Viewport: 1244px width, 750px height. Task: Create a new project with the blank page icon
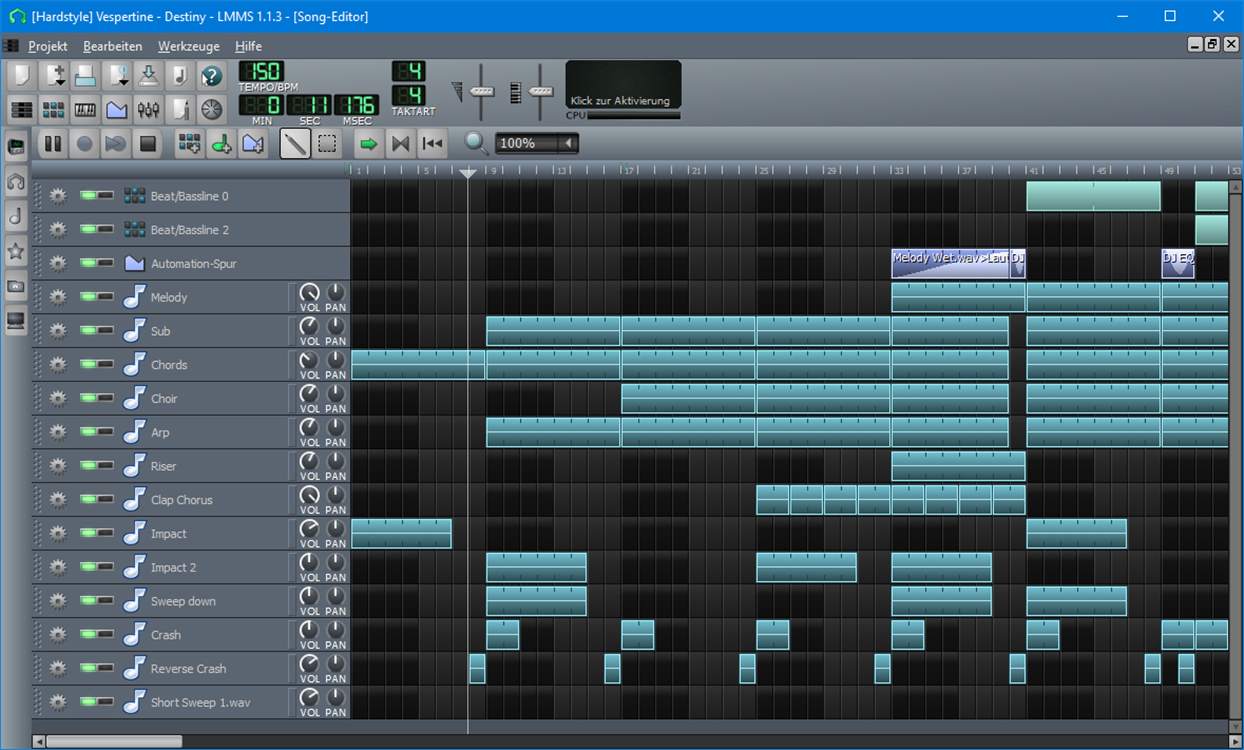[x=21, y=76]
